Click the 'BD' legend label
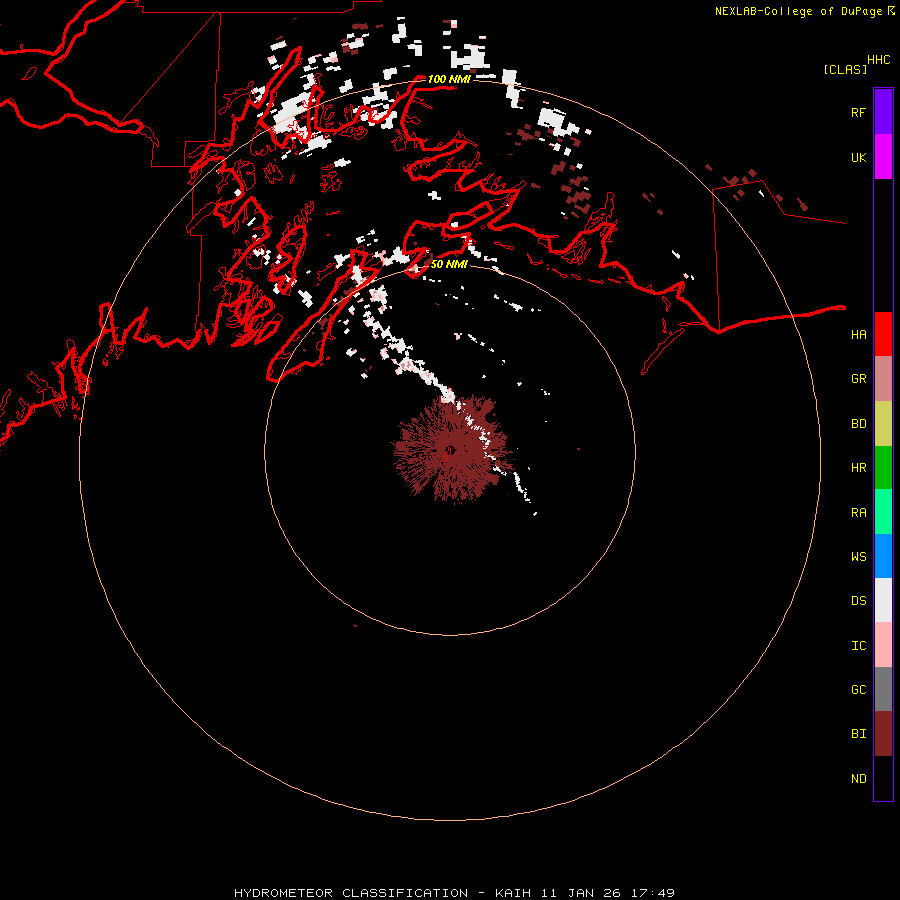The width and height of the screenshot is (900, 900). pos(858,424)
